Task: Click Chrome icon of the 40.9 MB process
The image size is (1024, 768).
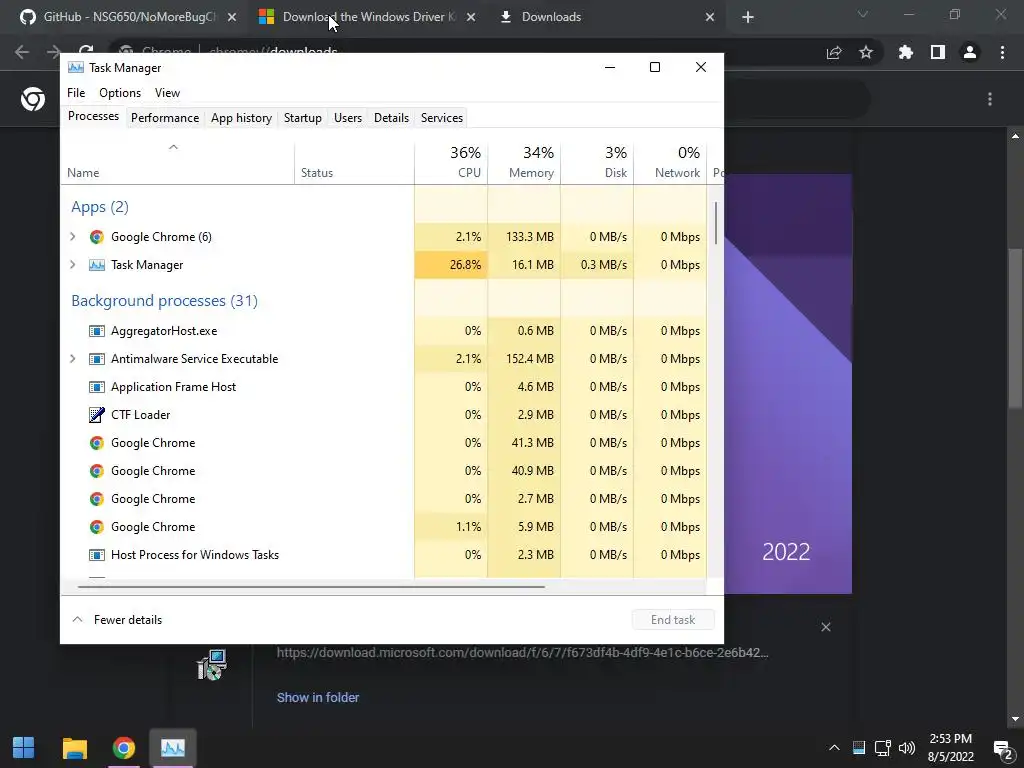Action: 97,471
